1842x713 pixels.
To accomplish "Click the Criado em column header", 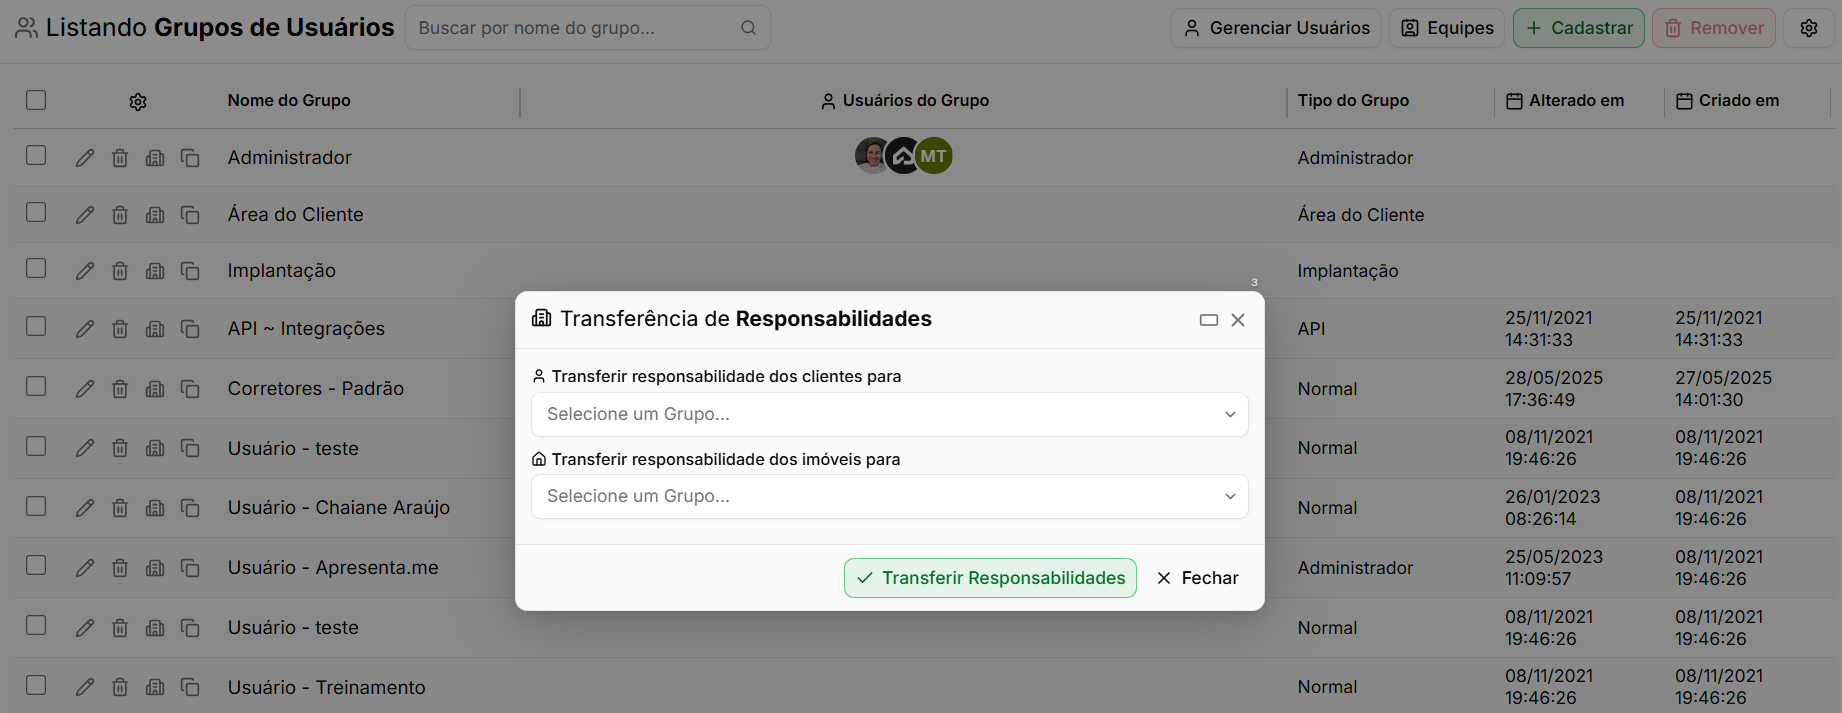I will click(1728, 100).
